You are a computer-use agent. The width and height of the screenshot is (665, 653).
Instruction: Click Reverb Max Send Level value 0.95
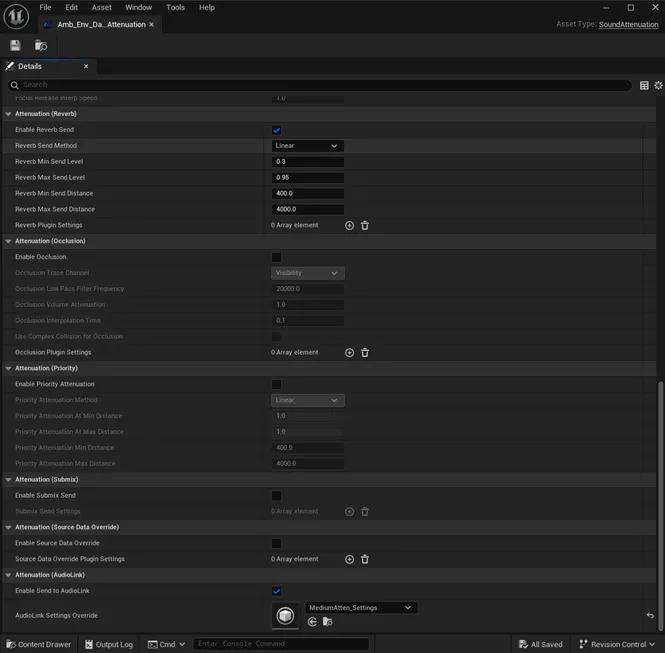(307, 178)
